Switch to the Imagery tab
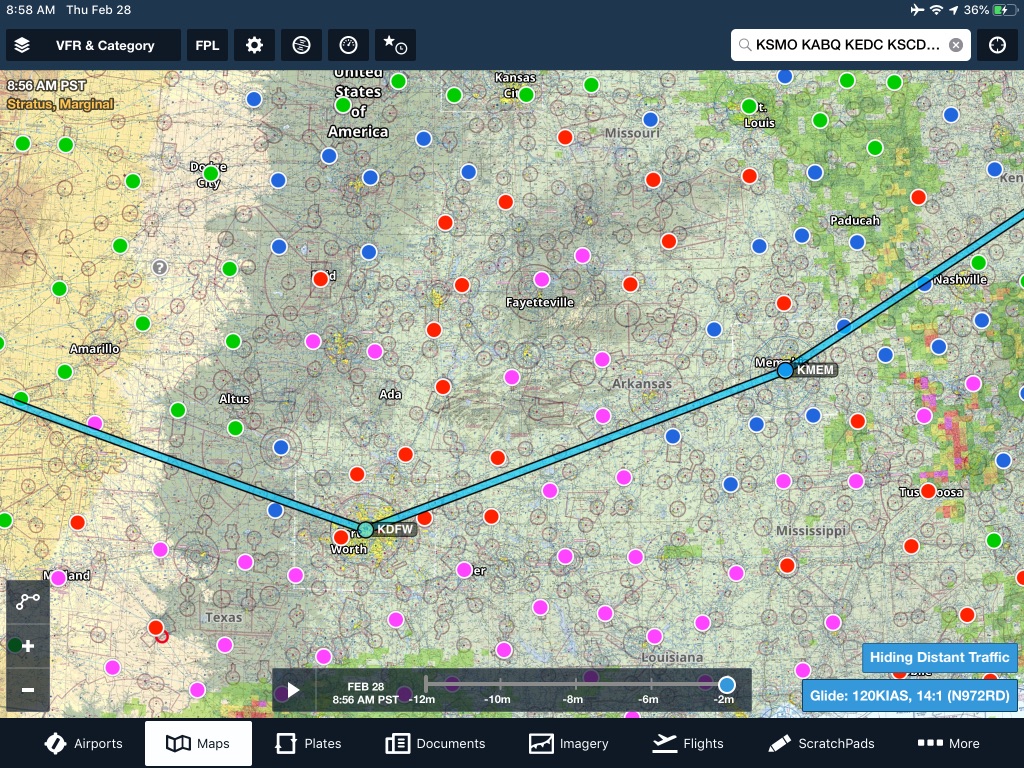1024x768 pixels. point(569,743)
